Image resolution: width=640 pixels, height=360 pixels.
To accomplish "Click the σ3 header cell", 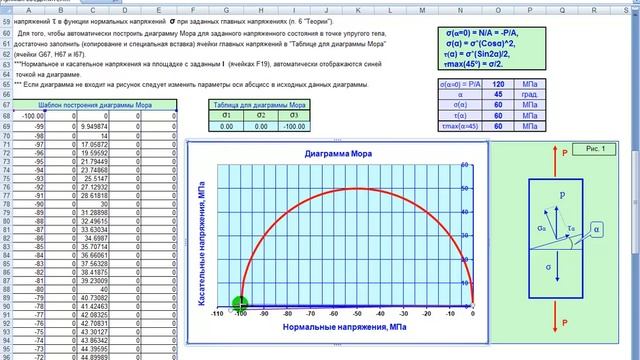I will (x=294, y=116).
